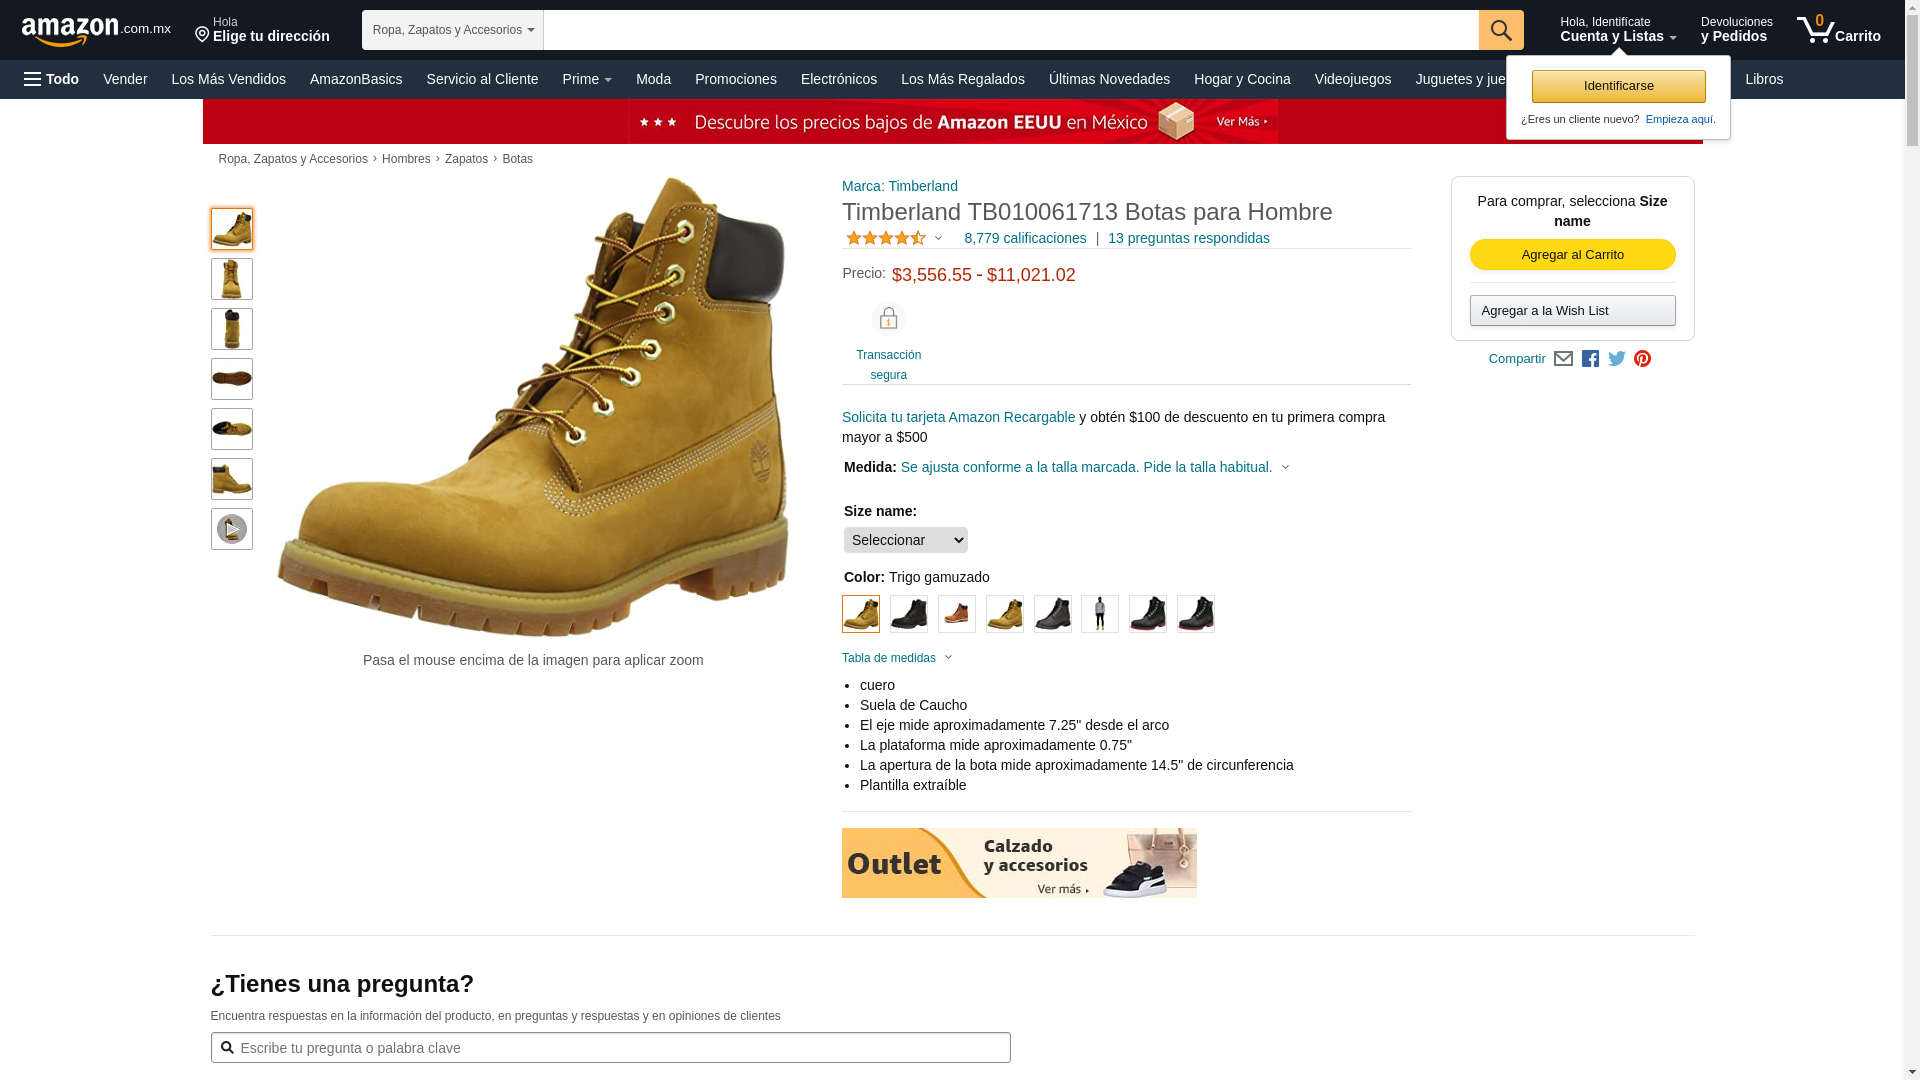Select the orange-brown boot color swatch
Image resolution: width=1920 pixels, height=1080 pixels.
[957, 614]
